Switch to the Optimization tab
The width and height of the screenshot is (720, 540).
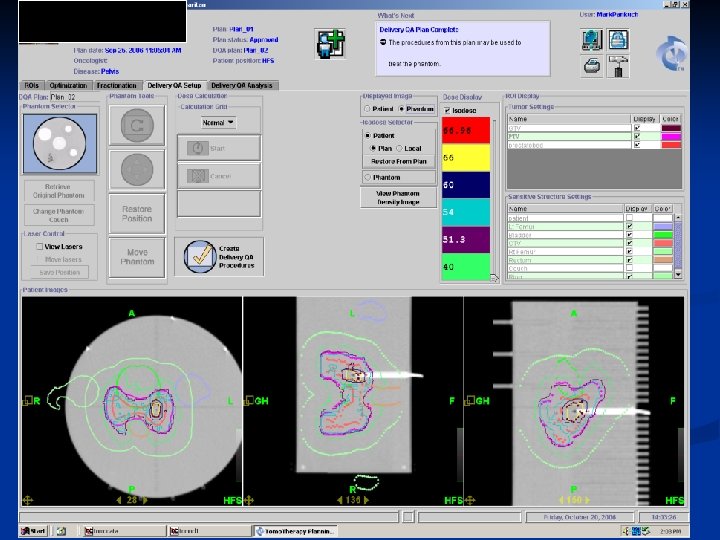(x=68, y=85)
